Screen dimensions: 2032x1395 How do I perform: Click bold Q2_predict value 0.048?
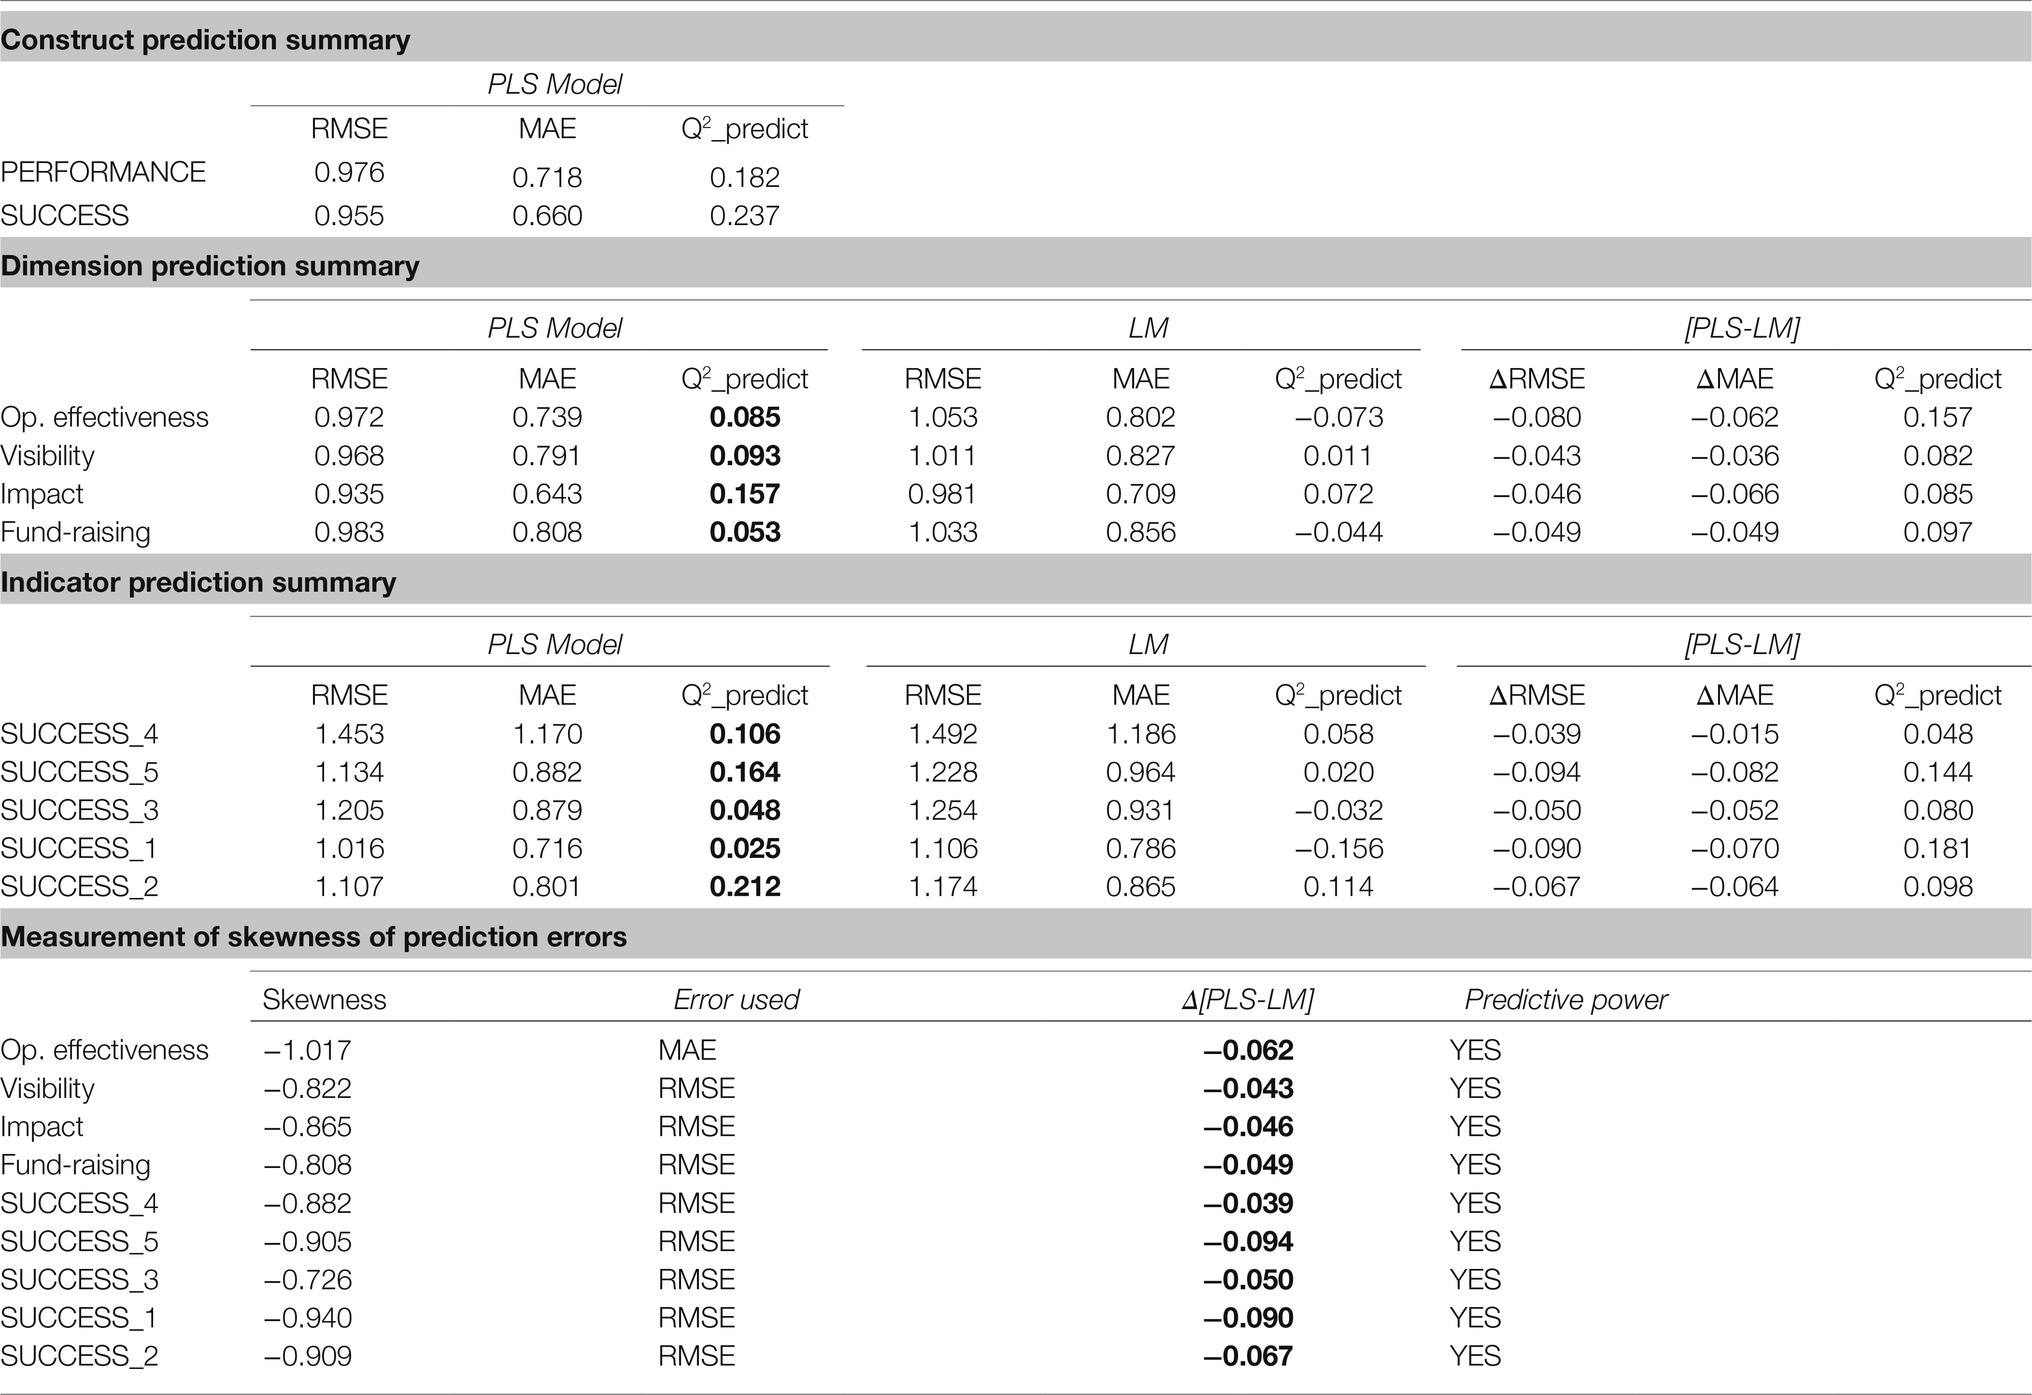(745, 810)
